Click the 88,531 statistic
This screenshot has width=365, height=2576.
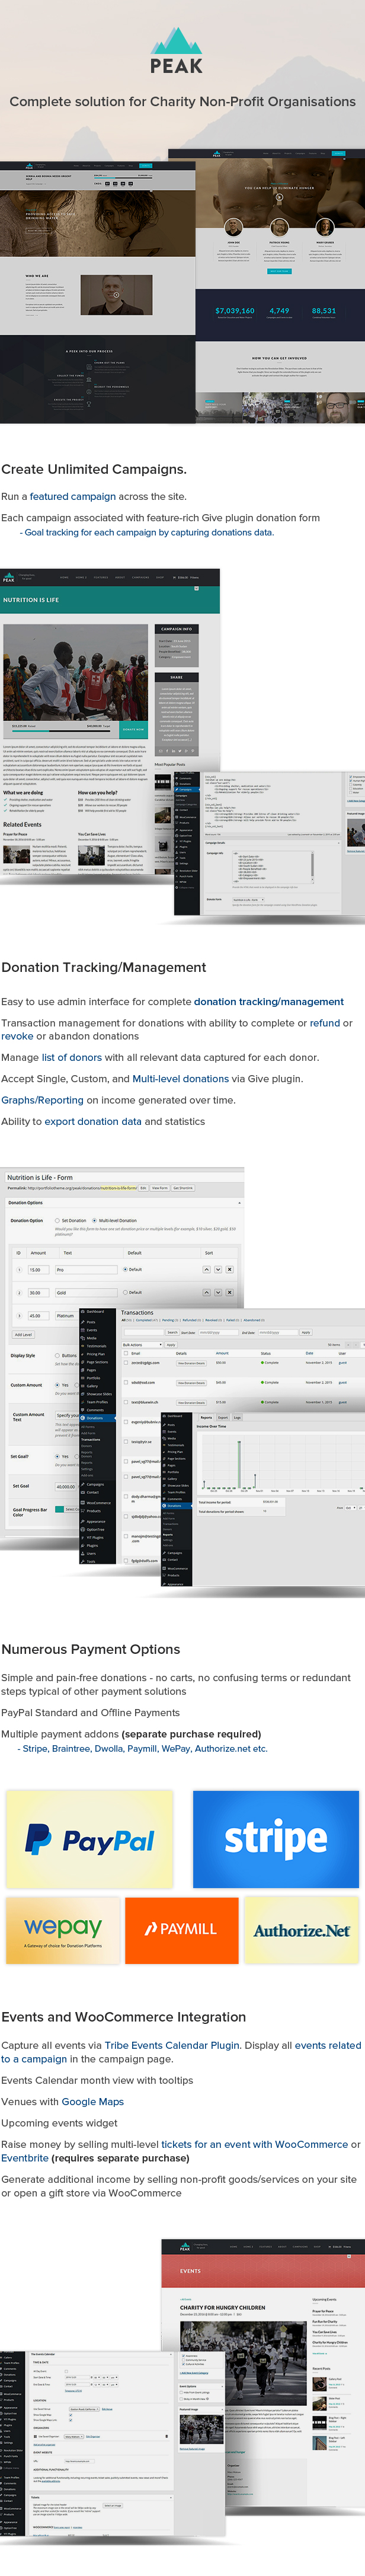324,311
